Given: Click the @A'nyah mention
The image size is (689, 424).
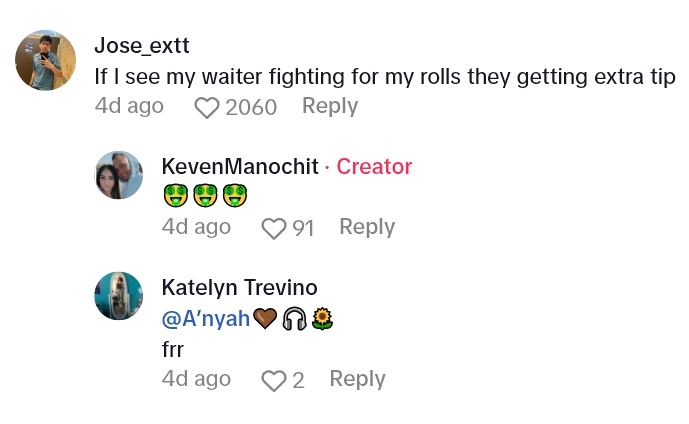Looking at the screenshot, I should [205, 319].
